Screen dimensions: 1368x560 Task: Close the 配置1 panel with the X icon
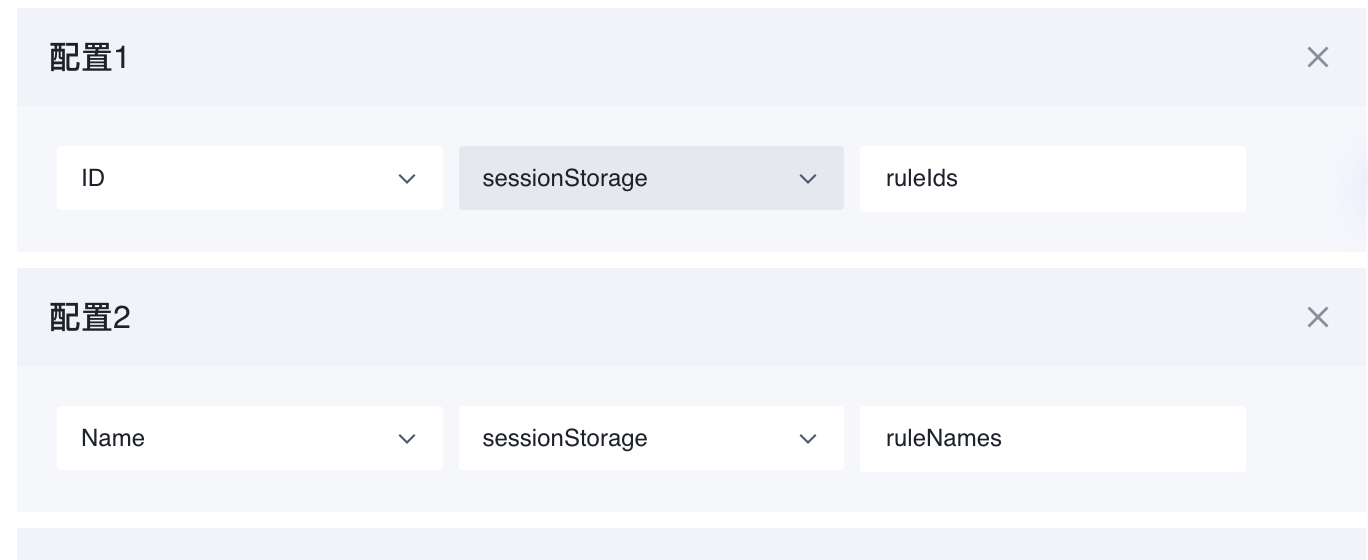(x=1317, y=58)
